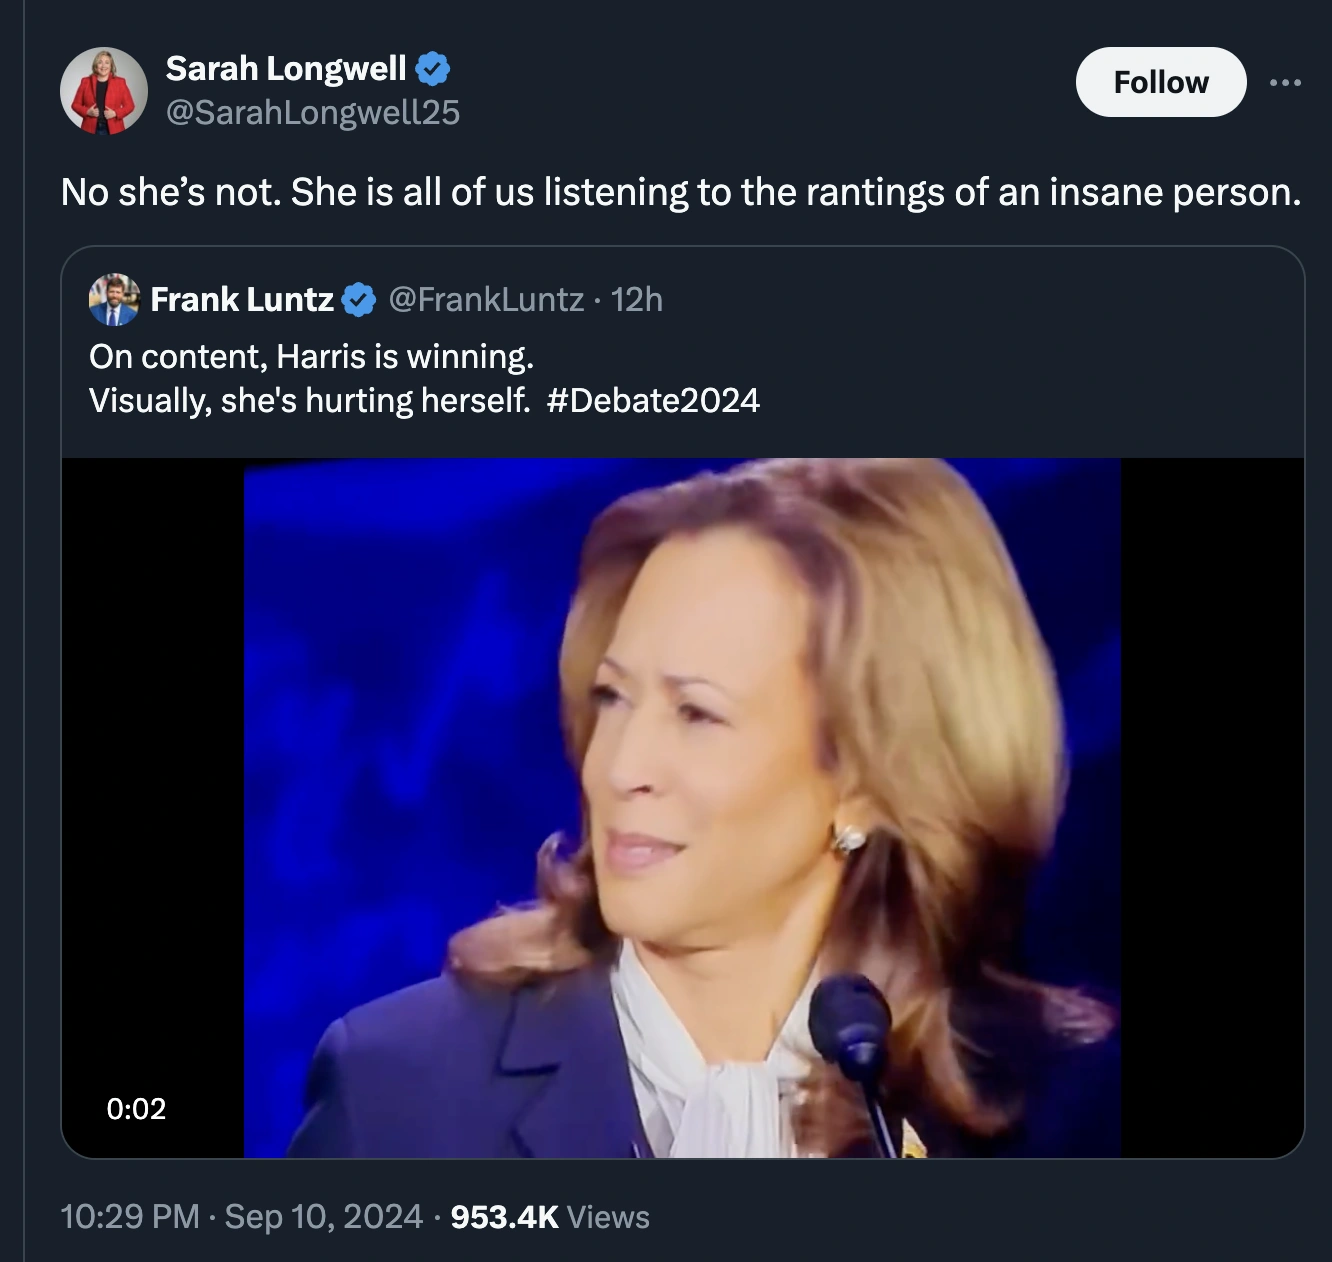The height and width of the screenshot is (1262, 1332).
Task: Click the "No she's not" post text
Action: point(680,192)
